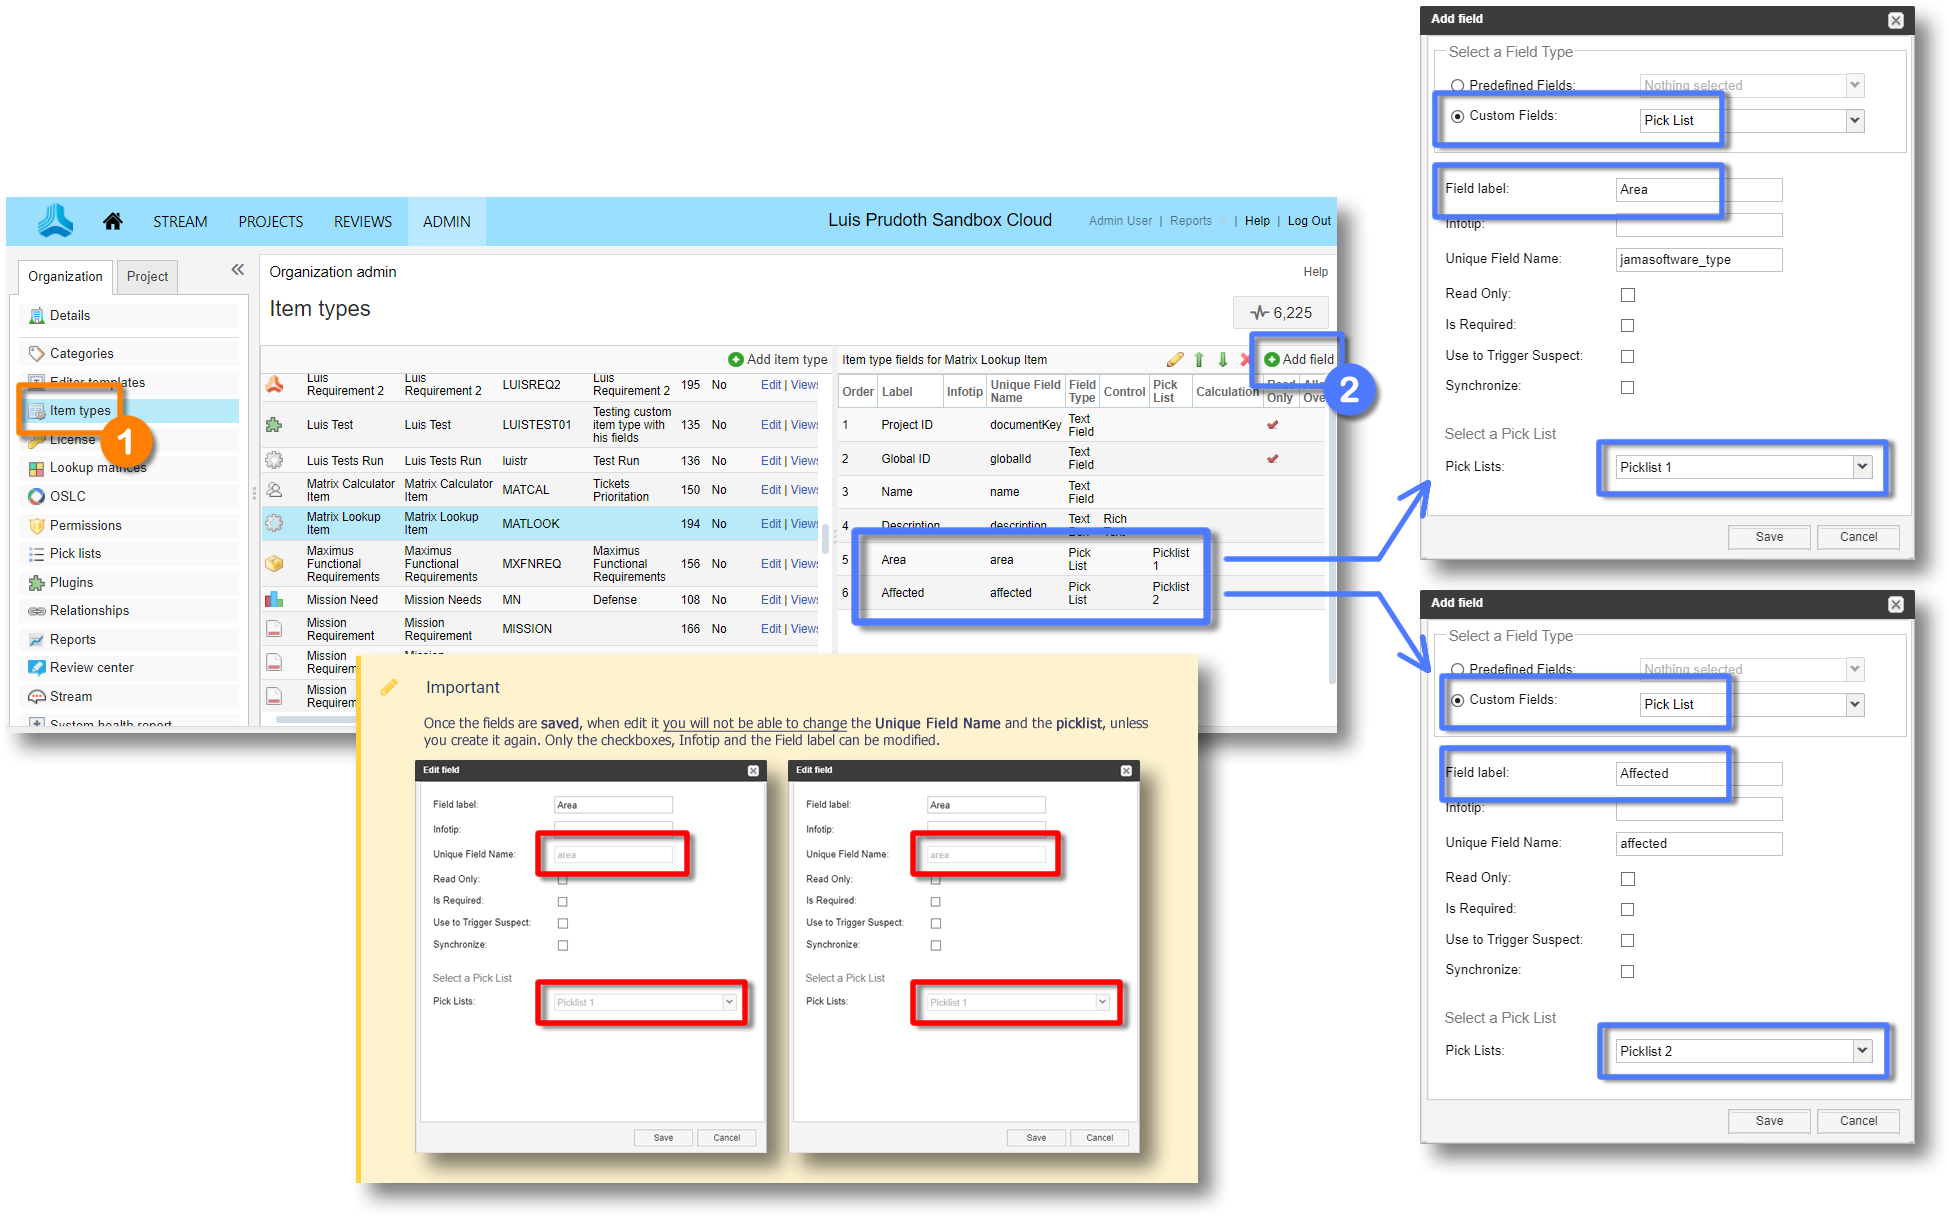1949x1217 pixels.
Task: Click Infotip input in Area dialog
Action: (x=1698, y=225)
